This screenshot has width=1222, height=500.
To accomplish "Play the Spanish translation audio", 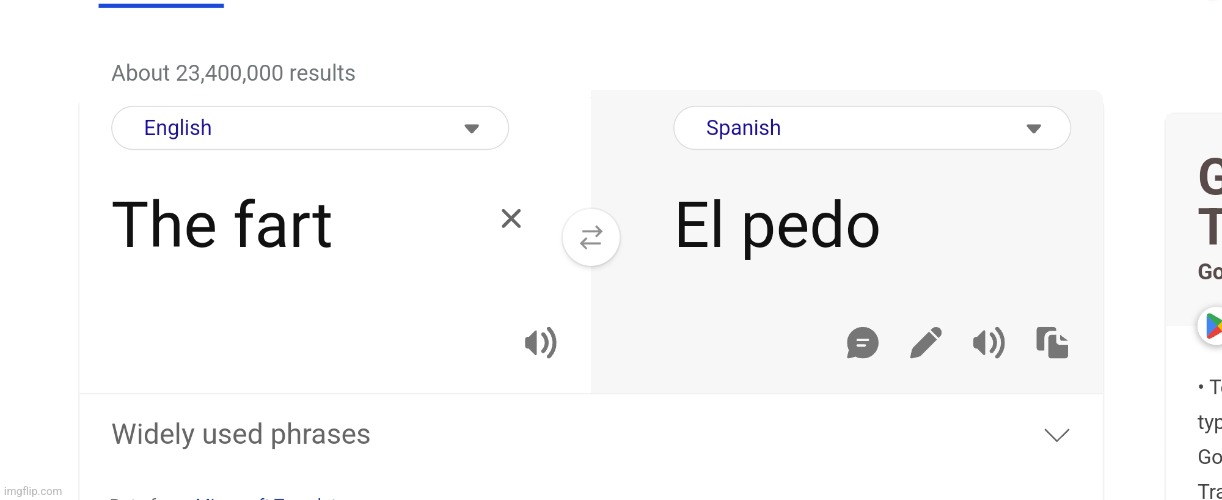I will pyautogui.click(x=988, y=344).
